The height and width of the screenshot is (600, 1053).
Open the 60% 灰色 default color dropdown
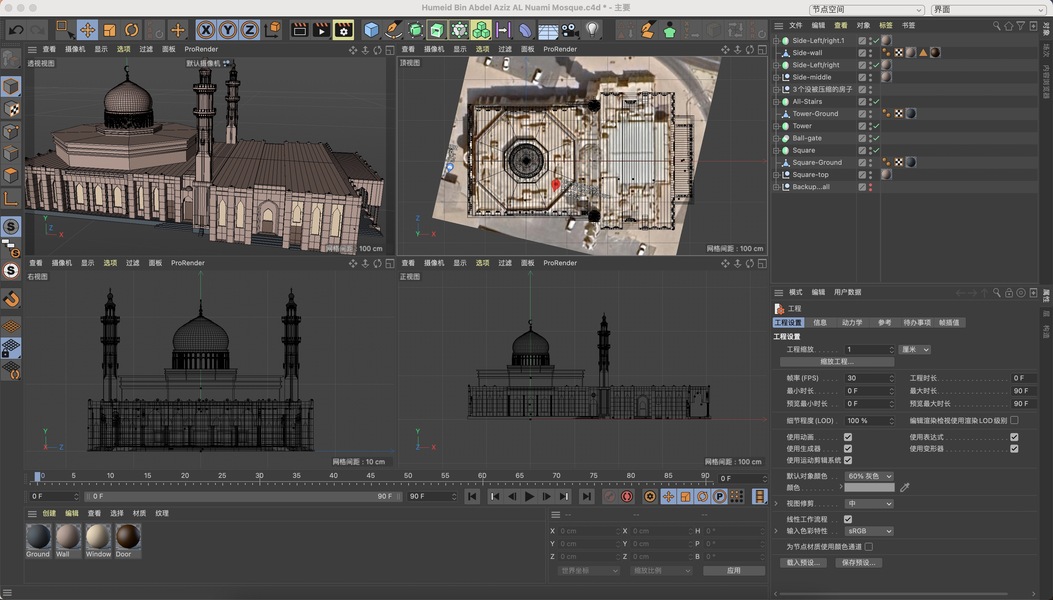coord(868,476)
